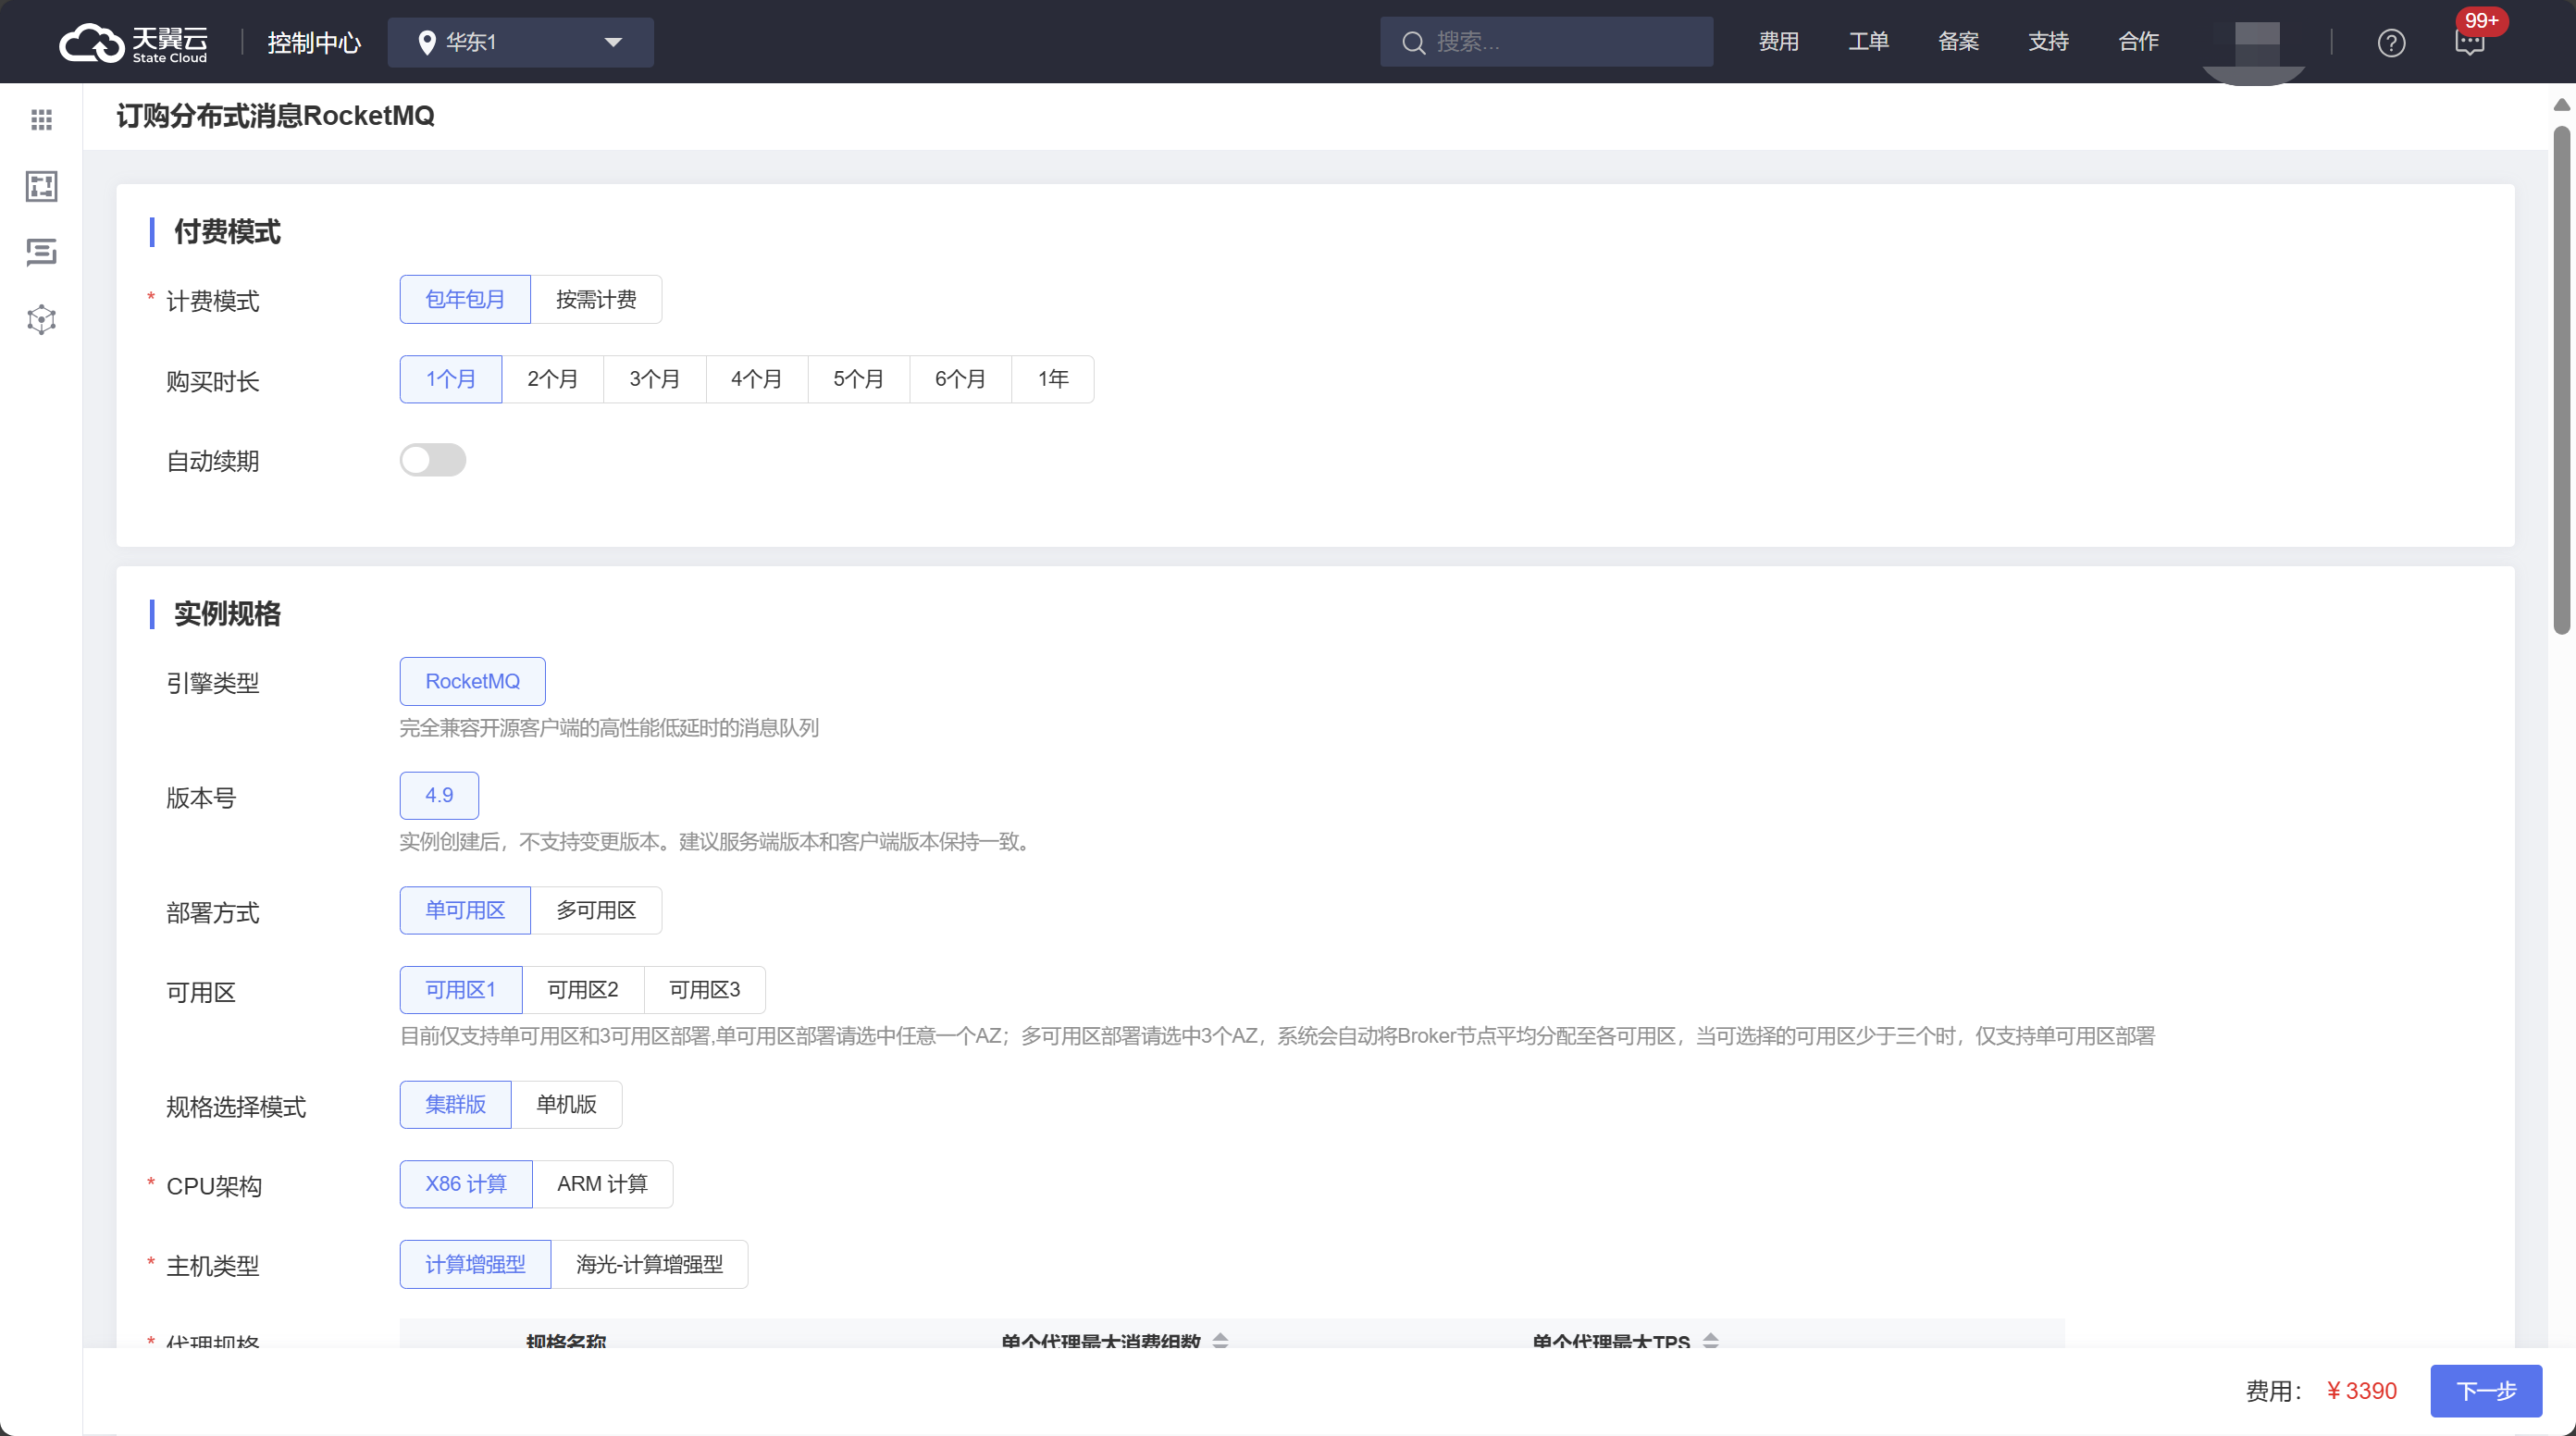The height and width of the screenshot is (1436, 2576).
Task: Open the notifications message icon
Action: (x=2469, y=43)
